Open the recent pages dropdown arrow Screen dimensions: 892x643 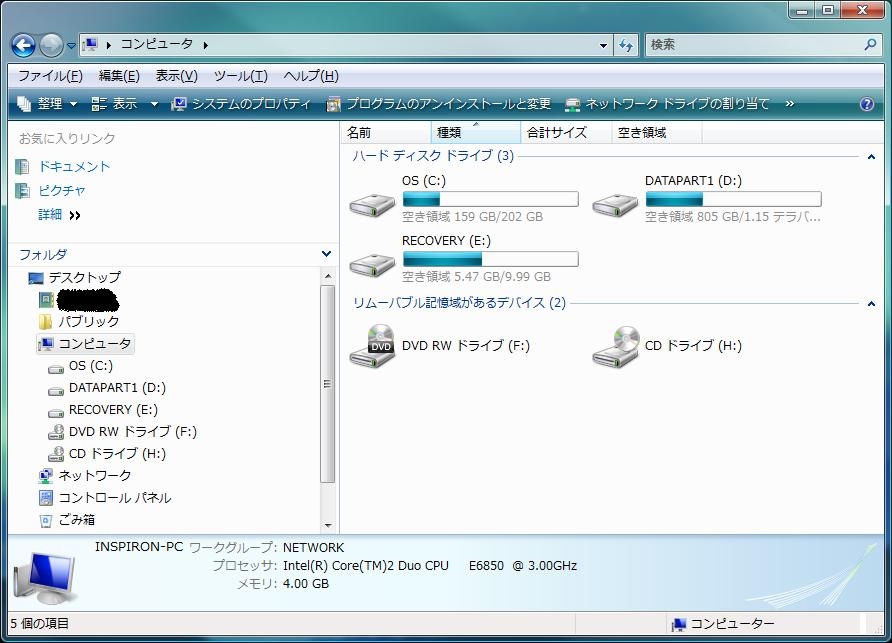pyautogui.click(x=71, y=46)
